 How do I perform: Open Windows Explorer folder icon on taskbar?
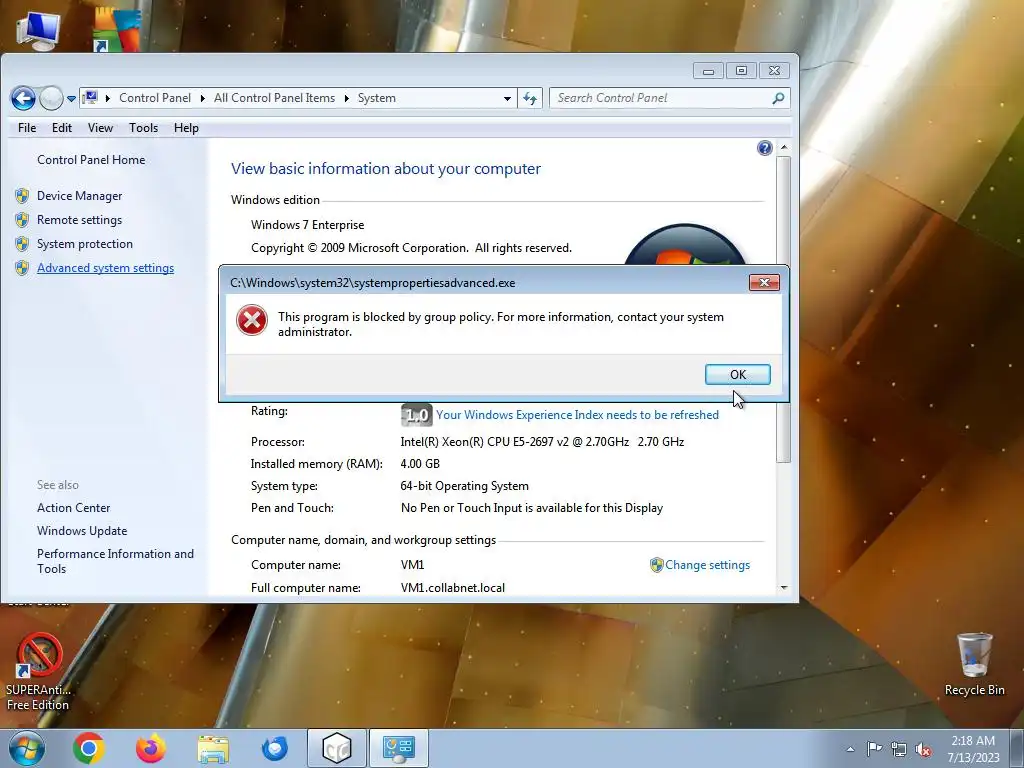[x=213, y=748]
